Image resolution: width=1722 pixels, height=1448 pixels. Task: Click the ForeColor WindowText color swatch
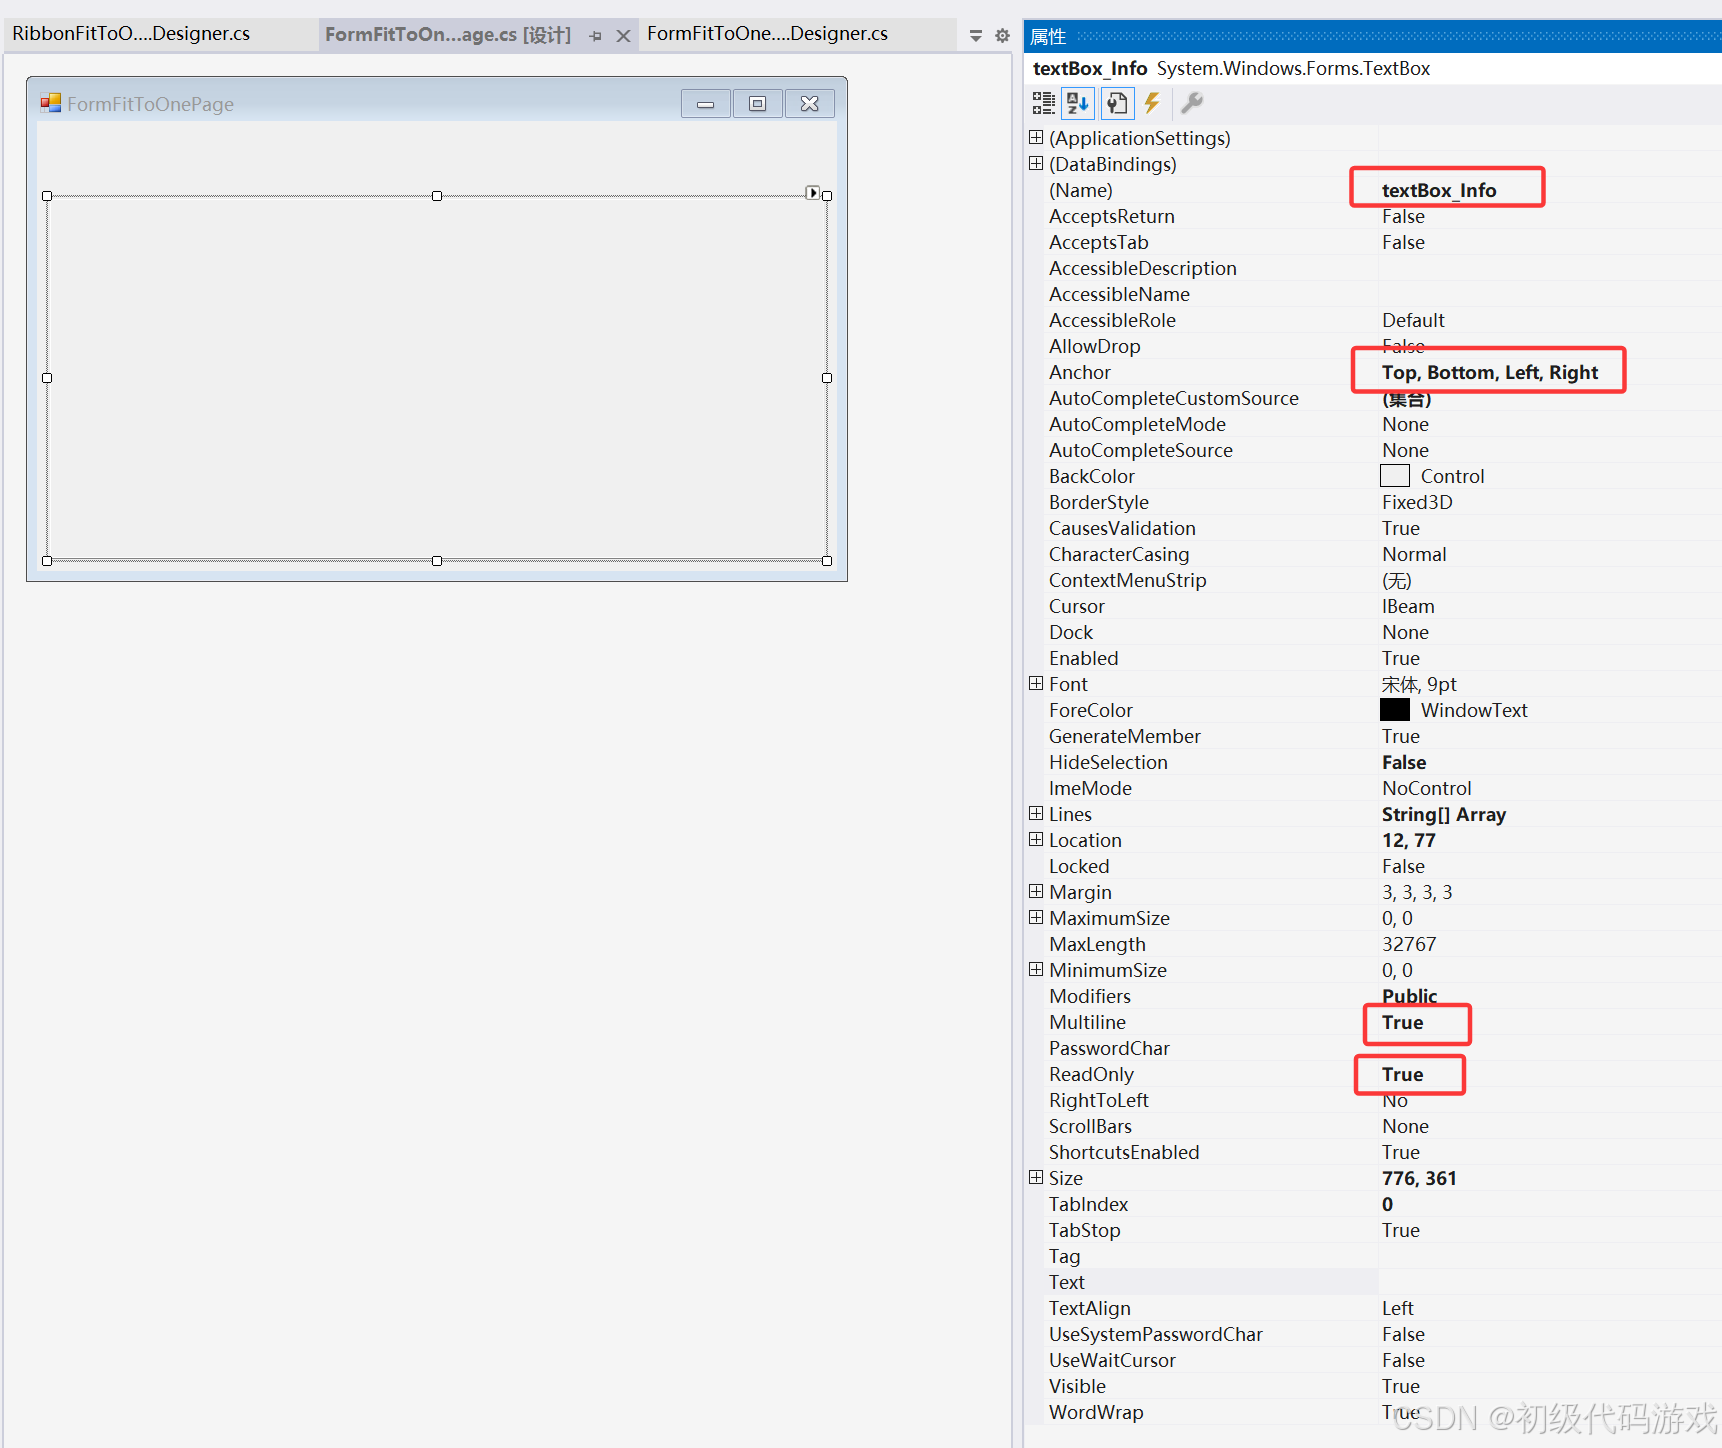pos(1395,710)
